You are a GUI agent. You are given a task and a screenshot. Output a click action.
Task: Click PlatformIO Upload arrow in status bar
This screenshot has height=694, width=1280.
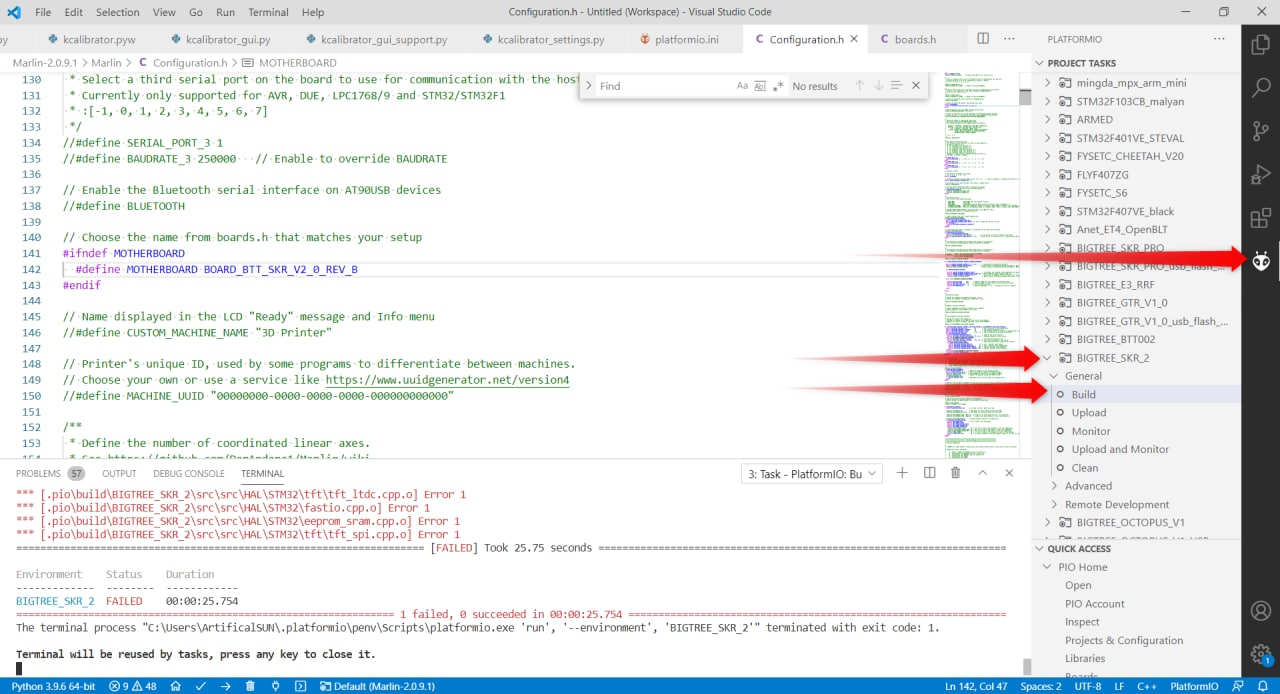(226, 686)
